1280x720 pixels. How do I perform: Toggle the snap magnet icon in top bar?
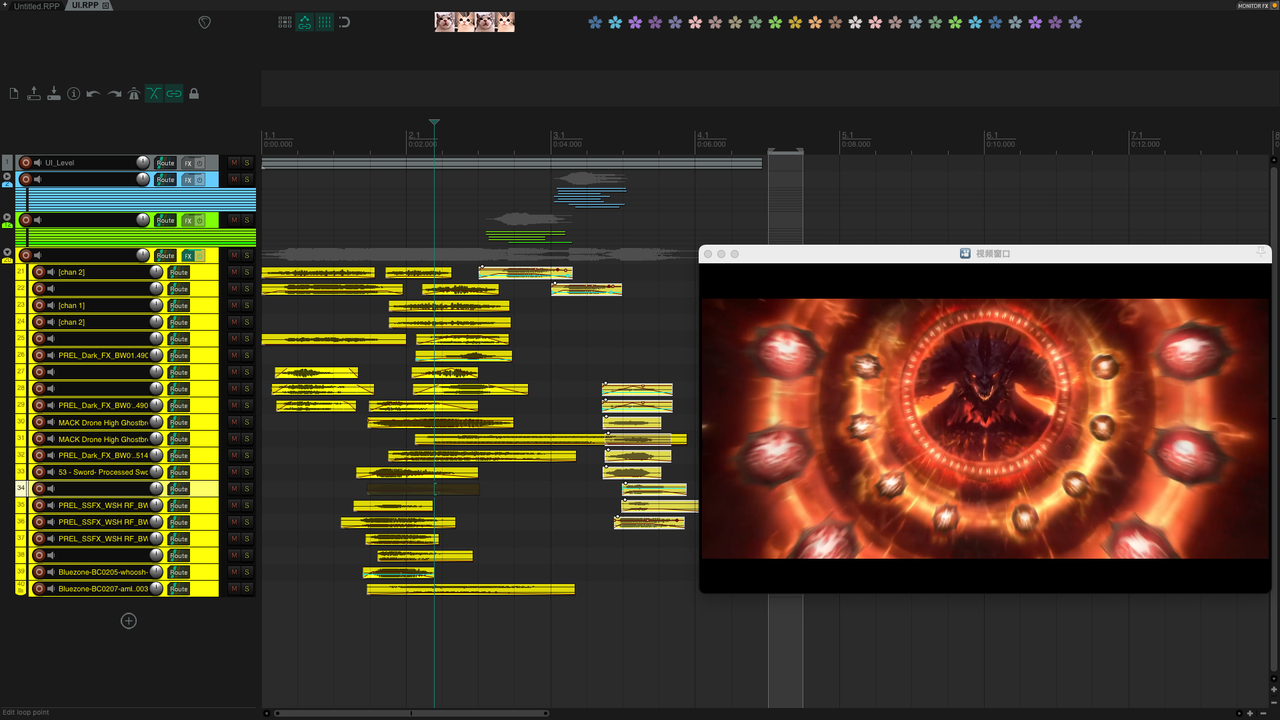click(344, 22)
